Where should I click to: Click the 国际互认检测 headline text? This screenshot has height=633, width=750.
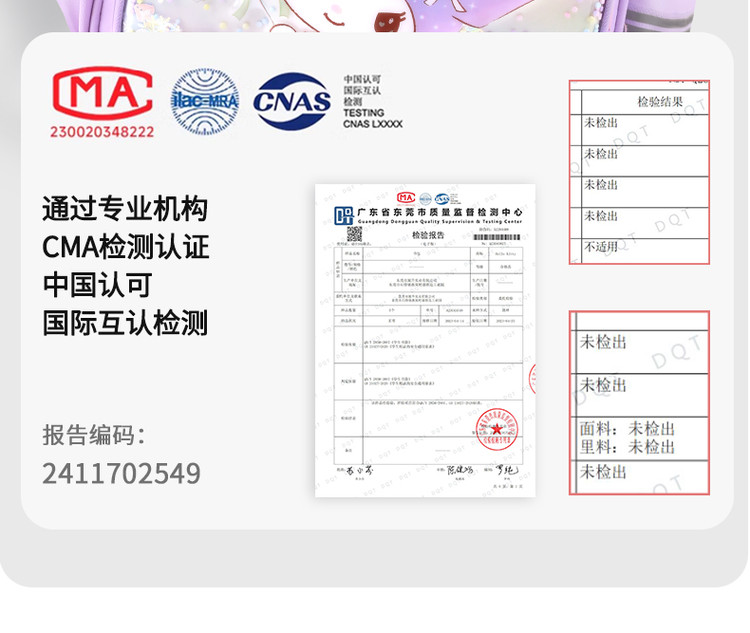tap(125, 322)
